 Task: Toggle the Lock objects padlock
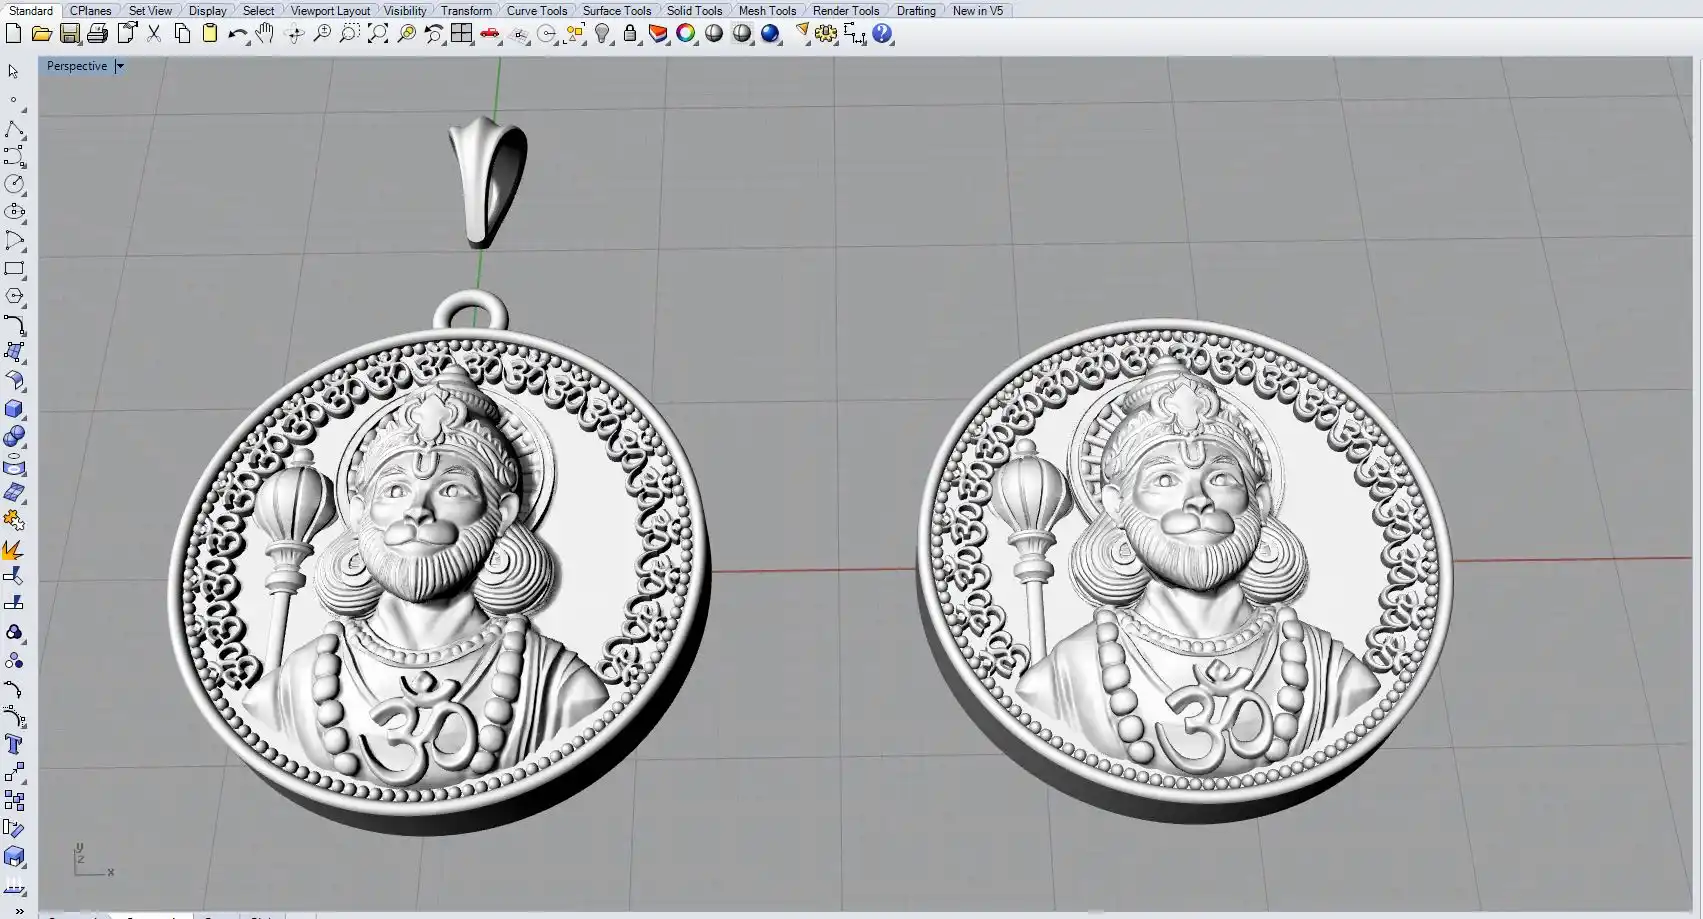pos(630,34)
